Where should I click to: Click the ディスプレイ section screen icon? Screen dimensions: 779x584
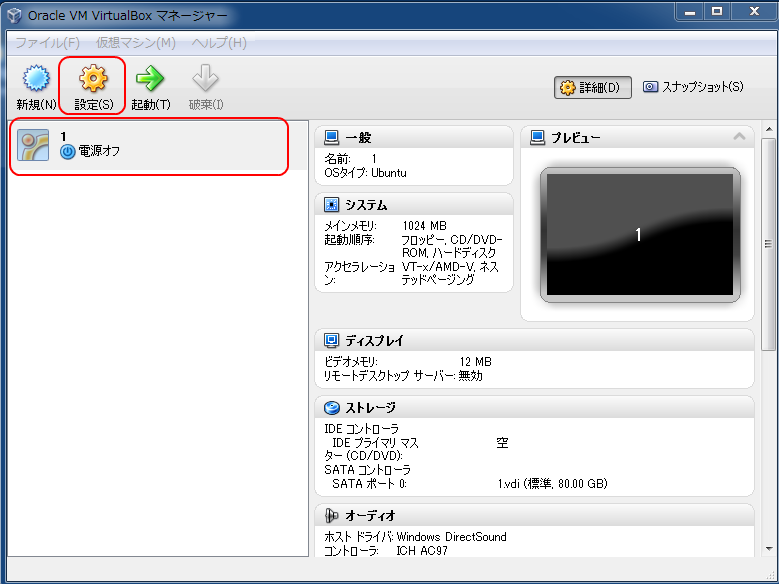tap(331, 340)
